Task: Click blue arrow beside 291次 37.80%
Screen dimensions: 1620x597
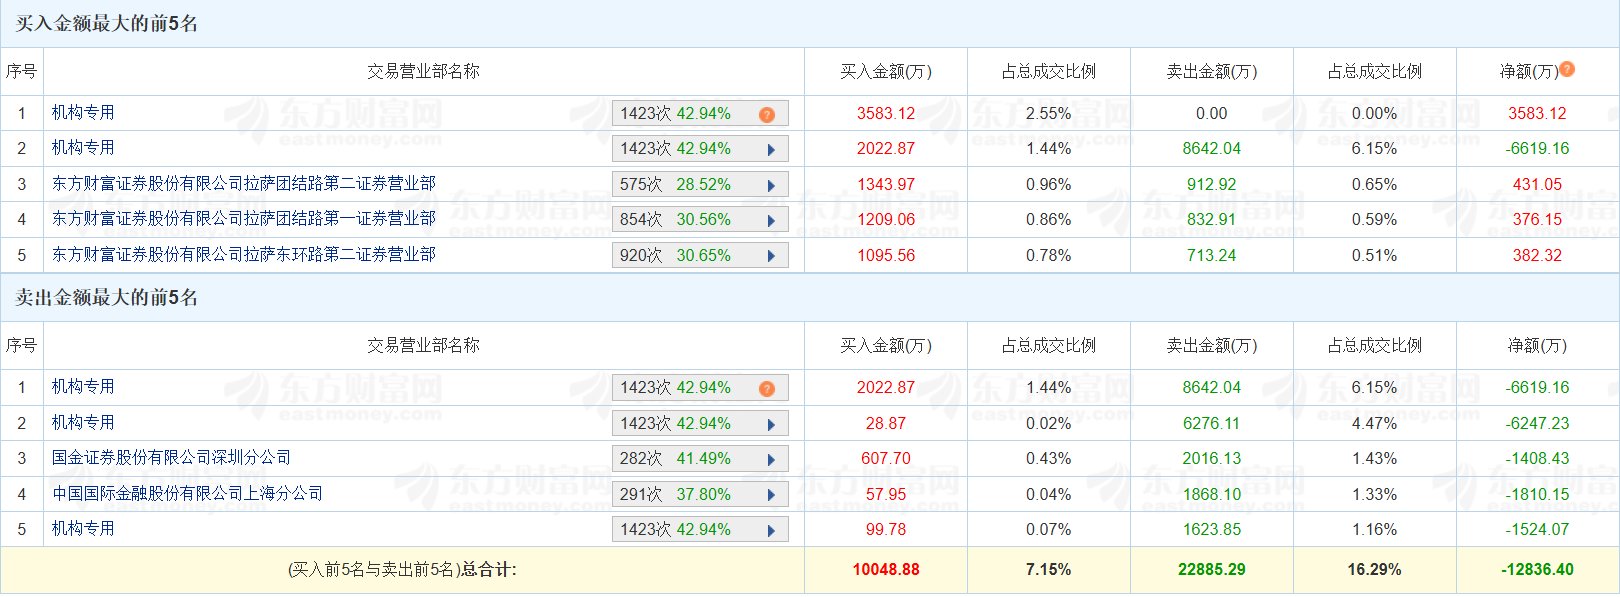Action: pyautogui.click(x=771, y=495)
